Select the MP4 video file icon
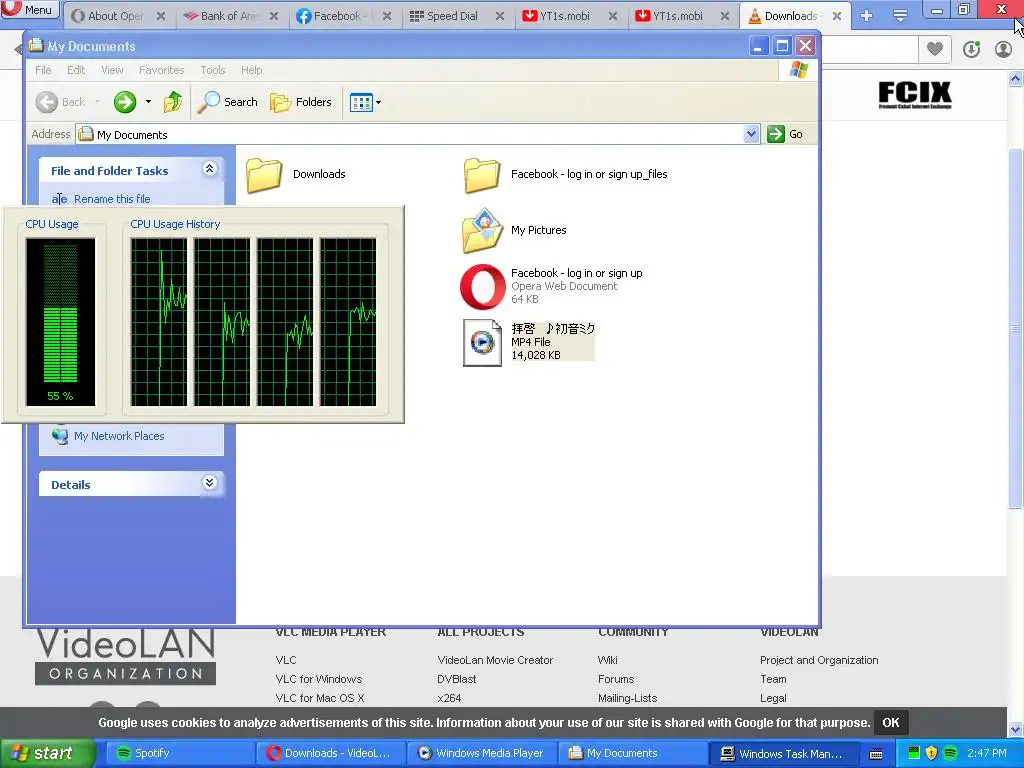Screen dimensions: 1024x768 coord(482,342)
